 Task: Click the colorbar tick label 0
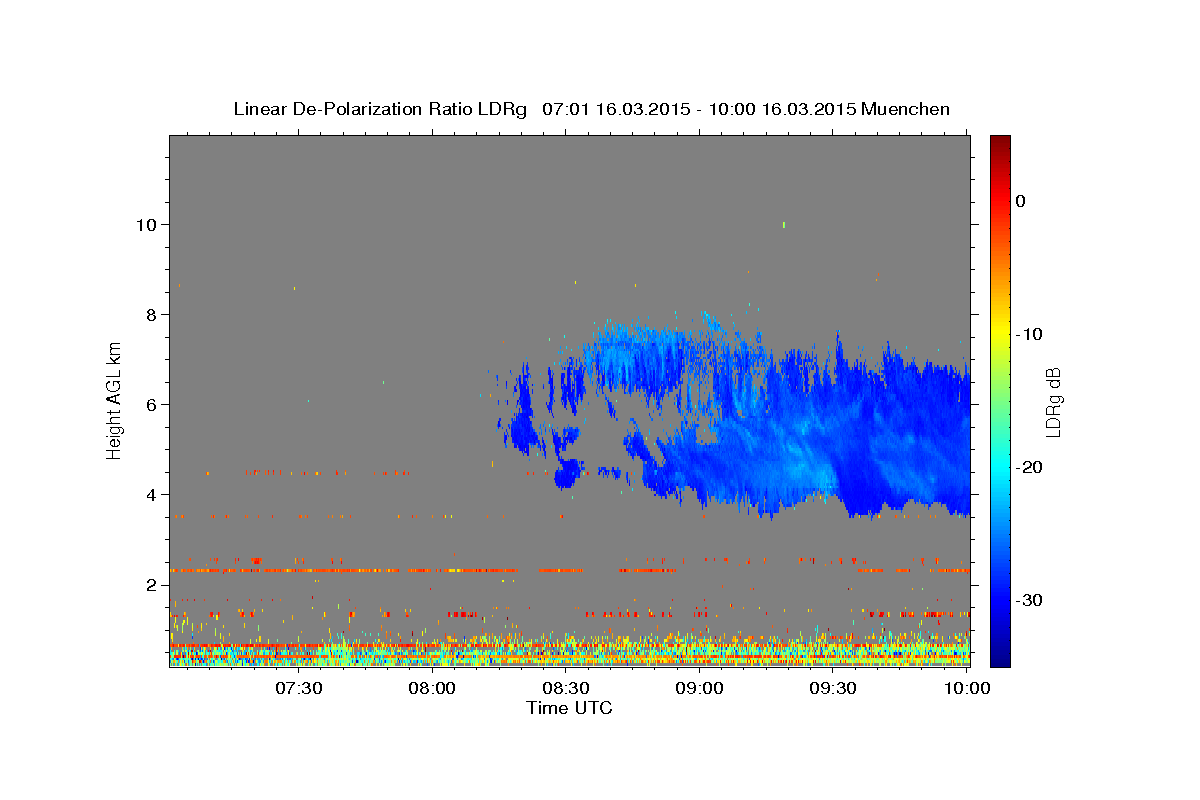tap(1021, 201)
